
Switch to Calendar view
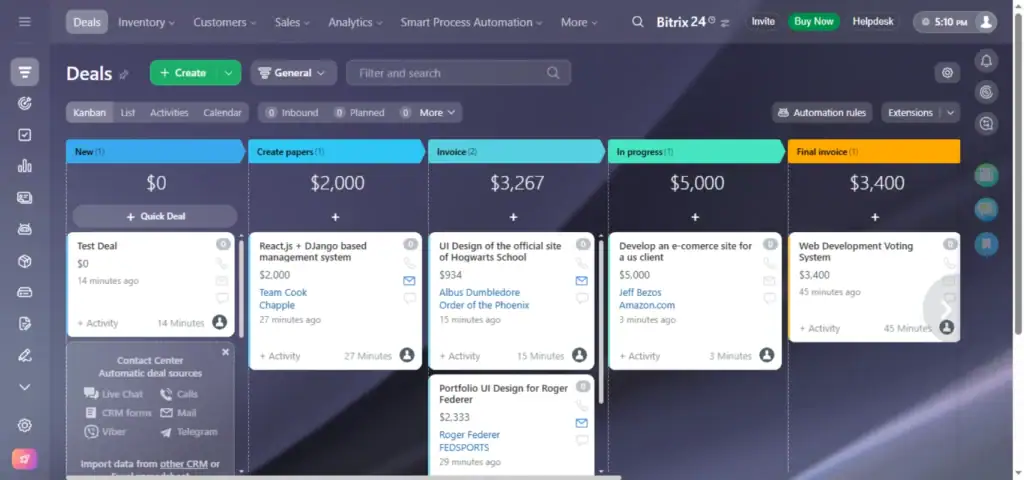coord(222,112)
